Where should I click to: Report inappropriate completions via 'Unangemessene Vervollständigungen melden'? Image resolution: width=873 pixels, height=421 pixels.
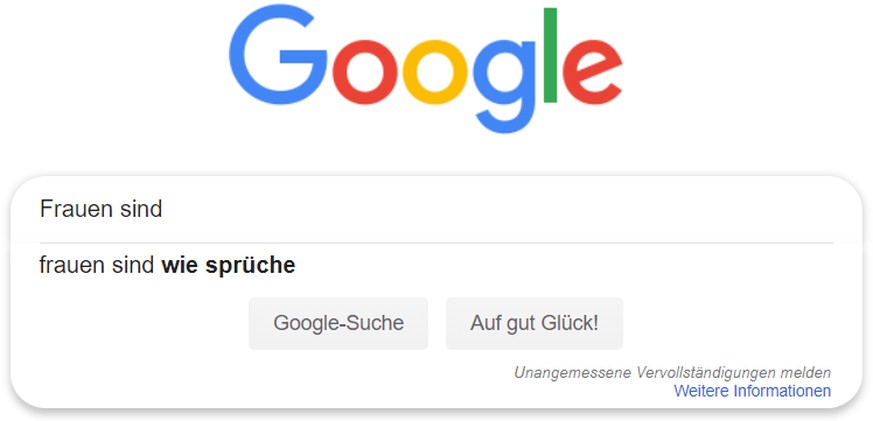pyautogui.click(x=672, y=373)
